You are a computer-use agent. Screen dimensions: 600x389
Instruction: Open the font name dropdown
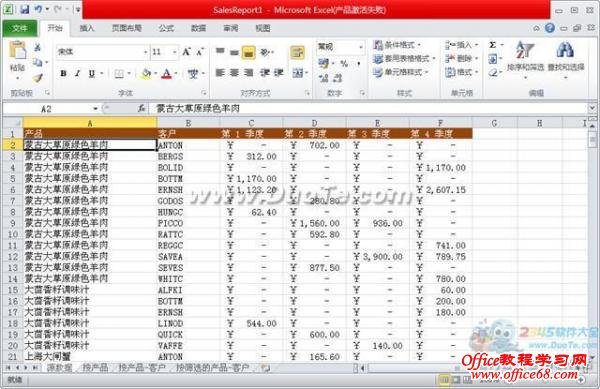[145, 52]
